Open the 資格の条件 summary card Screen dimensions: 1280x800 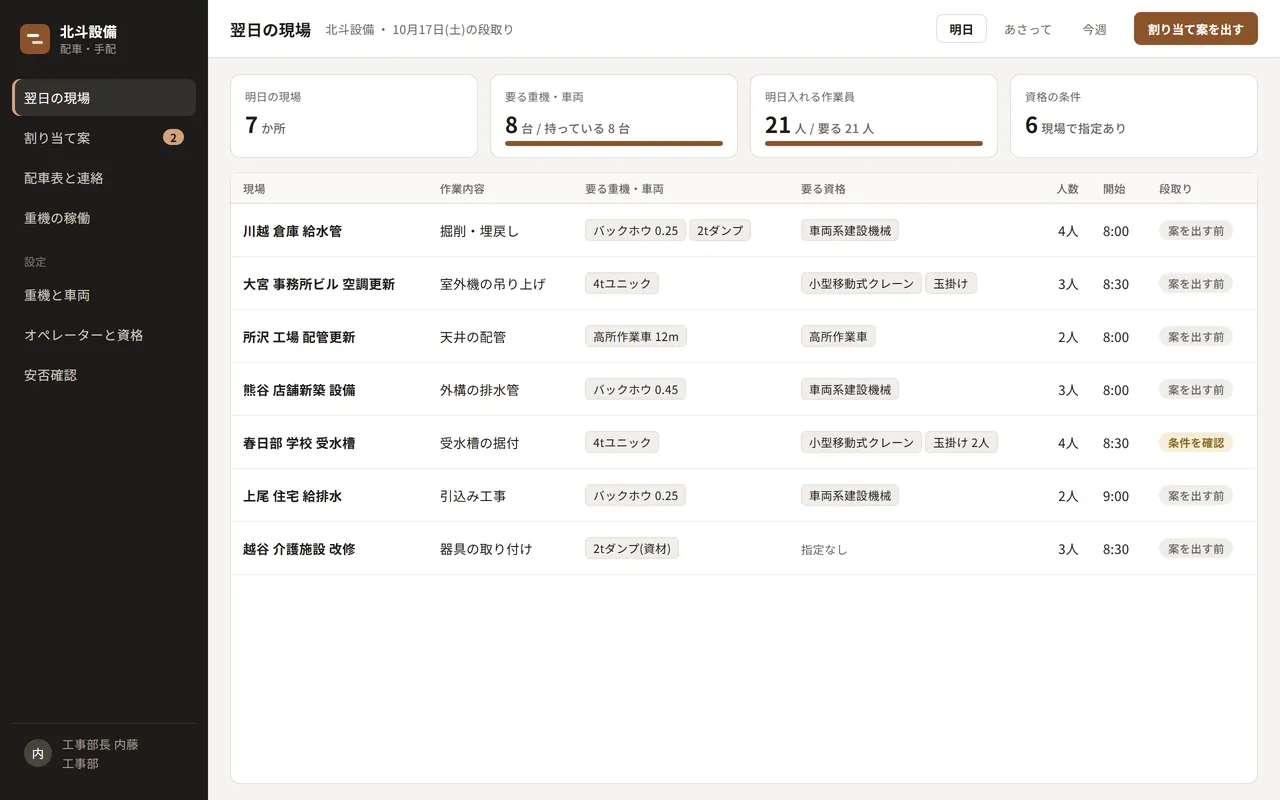(x=1134, y=116)
